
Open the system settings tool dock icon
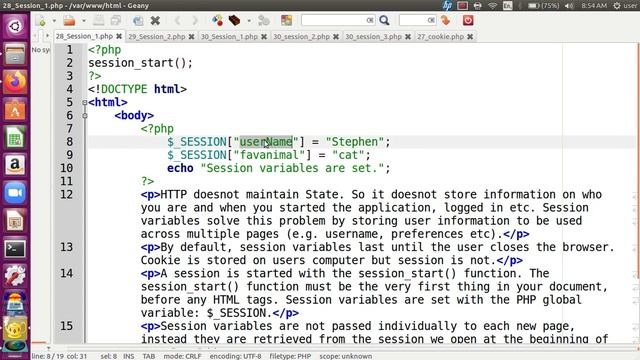click(15, 276)
